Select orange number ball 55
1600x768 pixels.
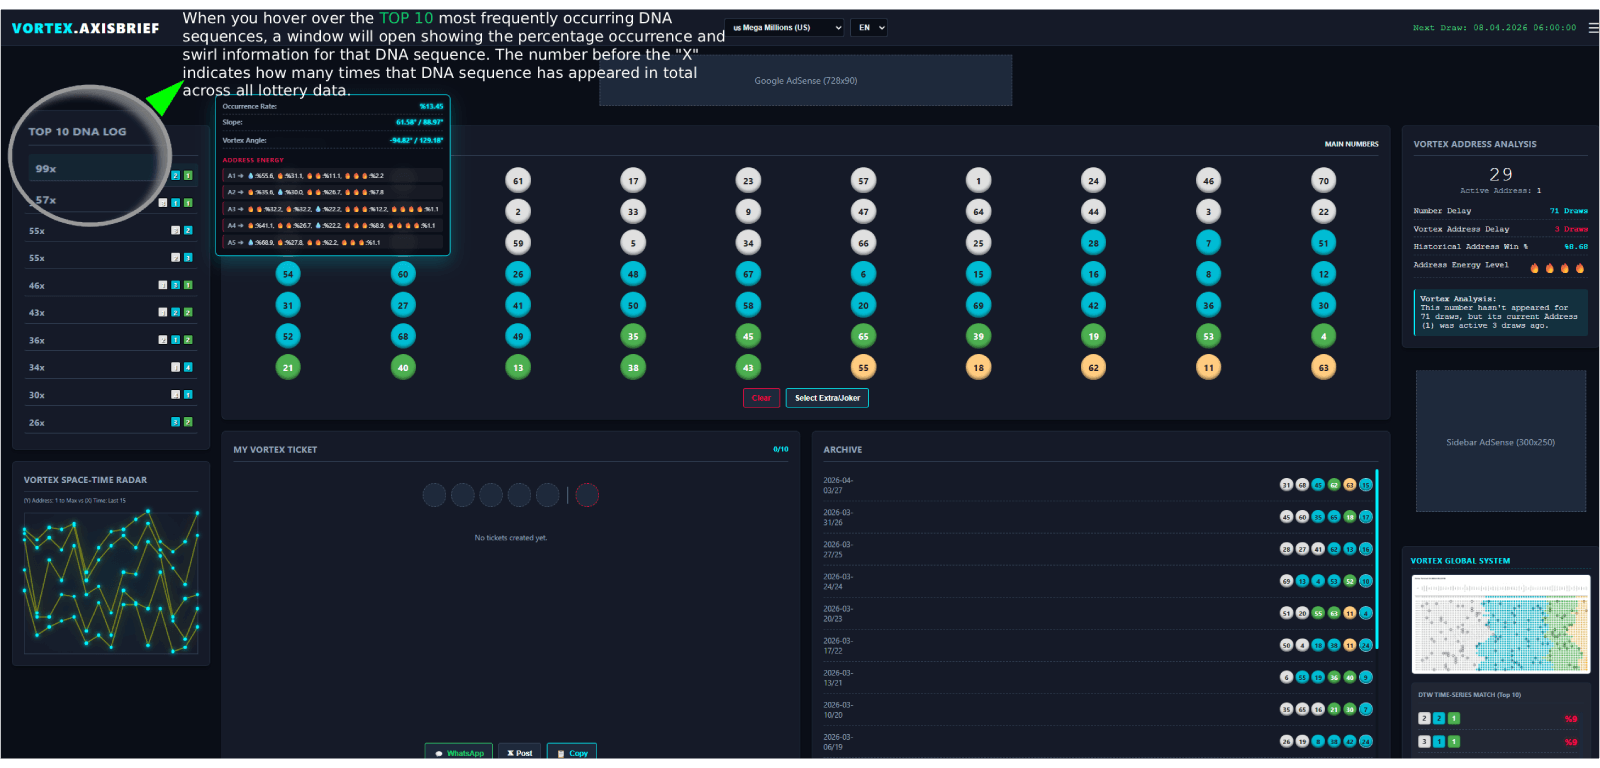pos(863,368)
